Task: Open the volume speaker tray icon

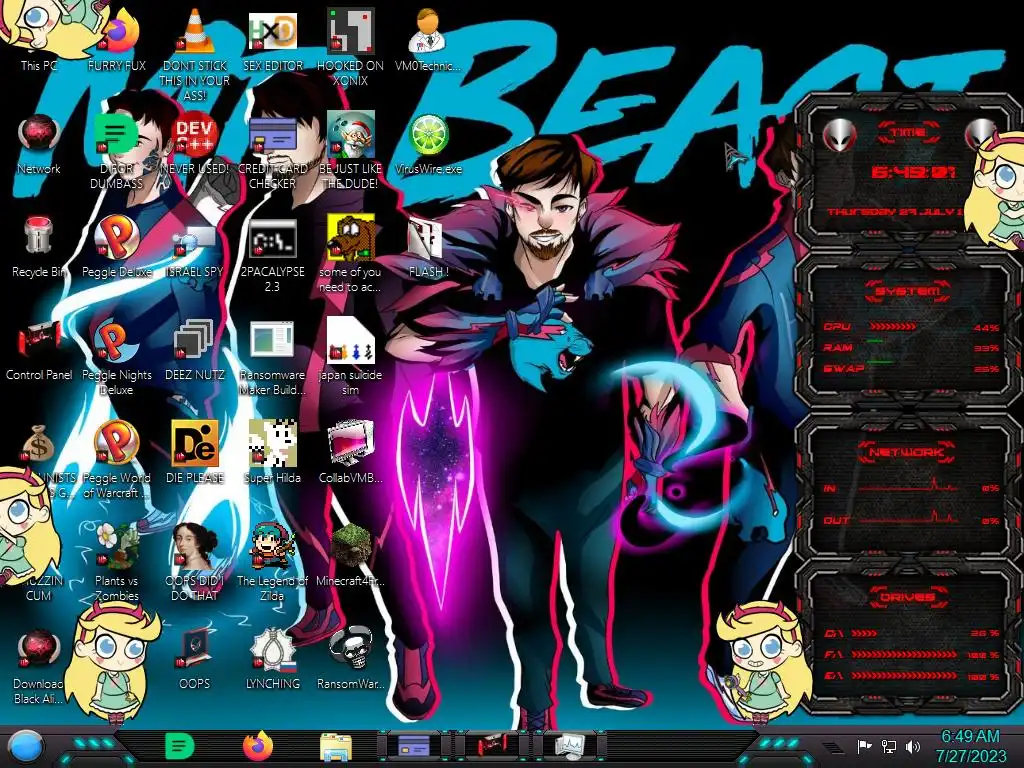Action: tap(913, 746)
